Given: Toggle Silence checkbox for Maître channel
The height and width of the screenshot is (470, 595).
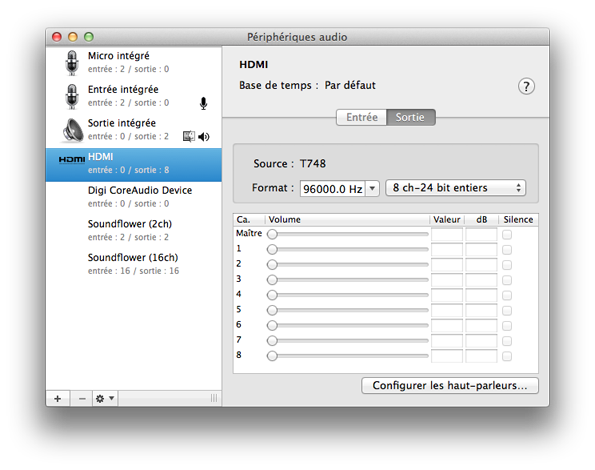Looking at the screenshot, I should [x=507, y=235].
